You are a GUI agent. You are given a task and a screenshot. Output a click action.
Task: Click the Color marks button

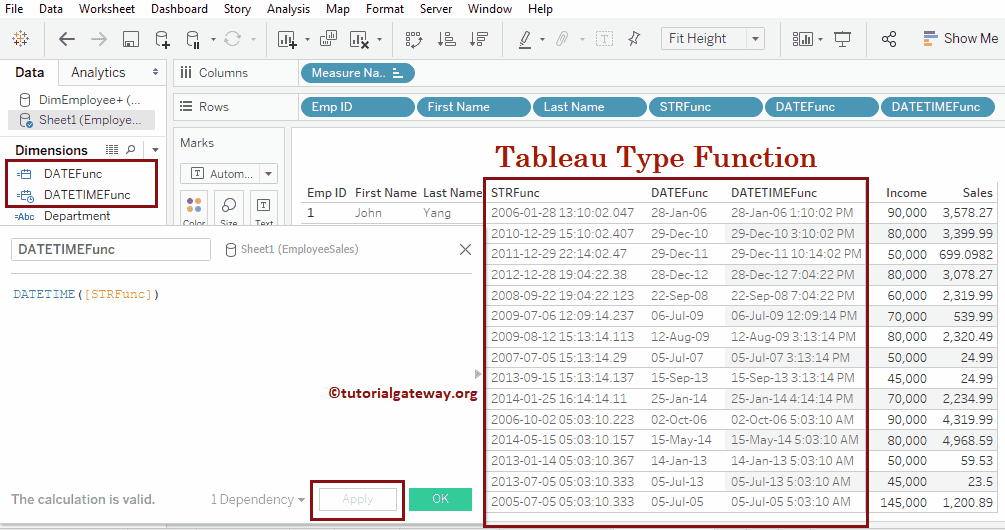pos(194,210)
